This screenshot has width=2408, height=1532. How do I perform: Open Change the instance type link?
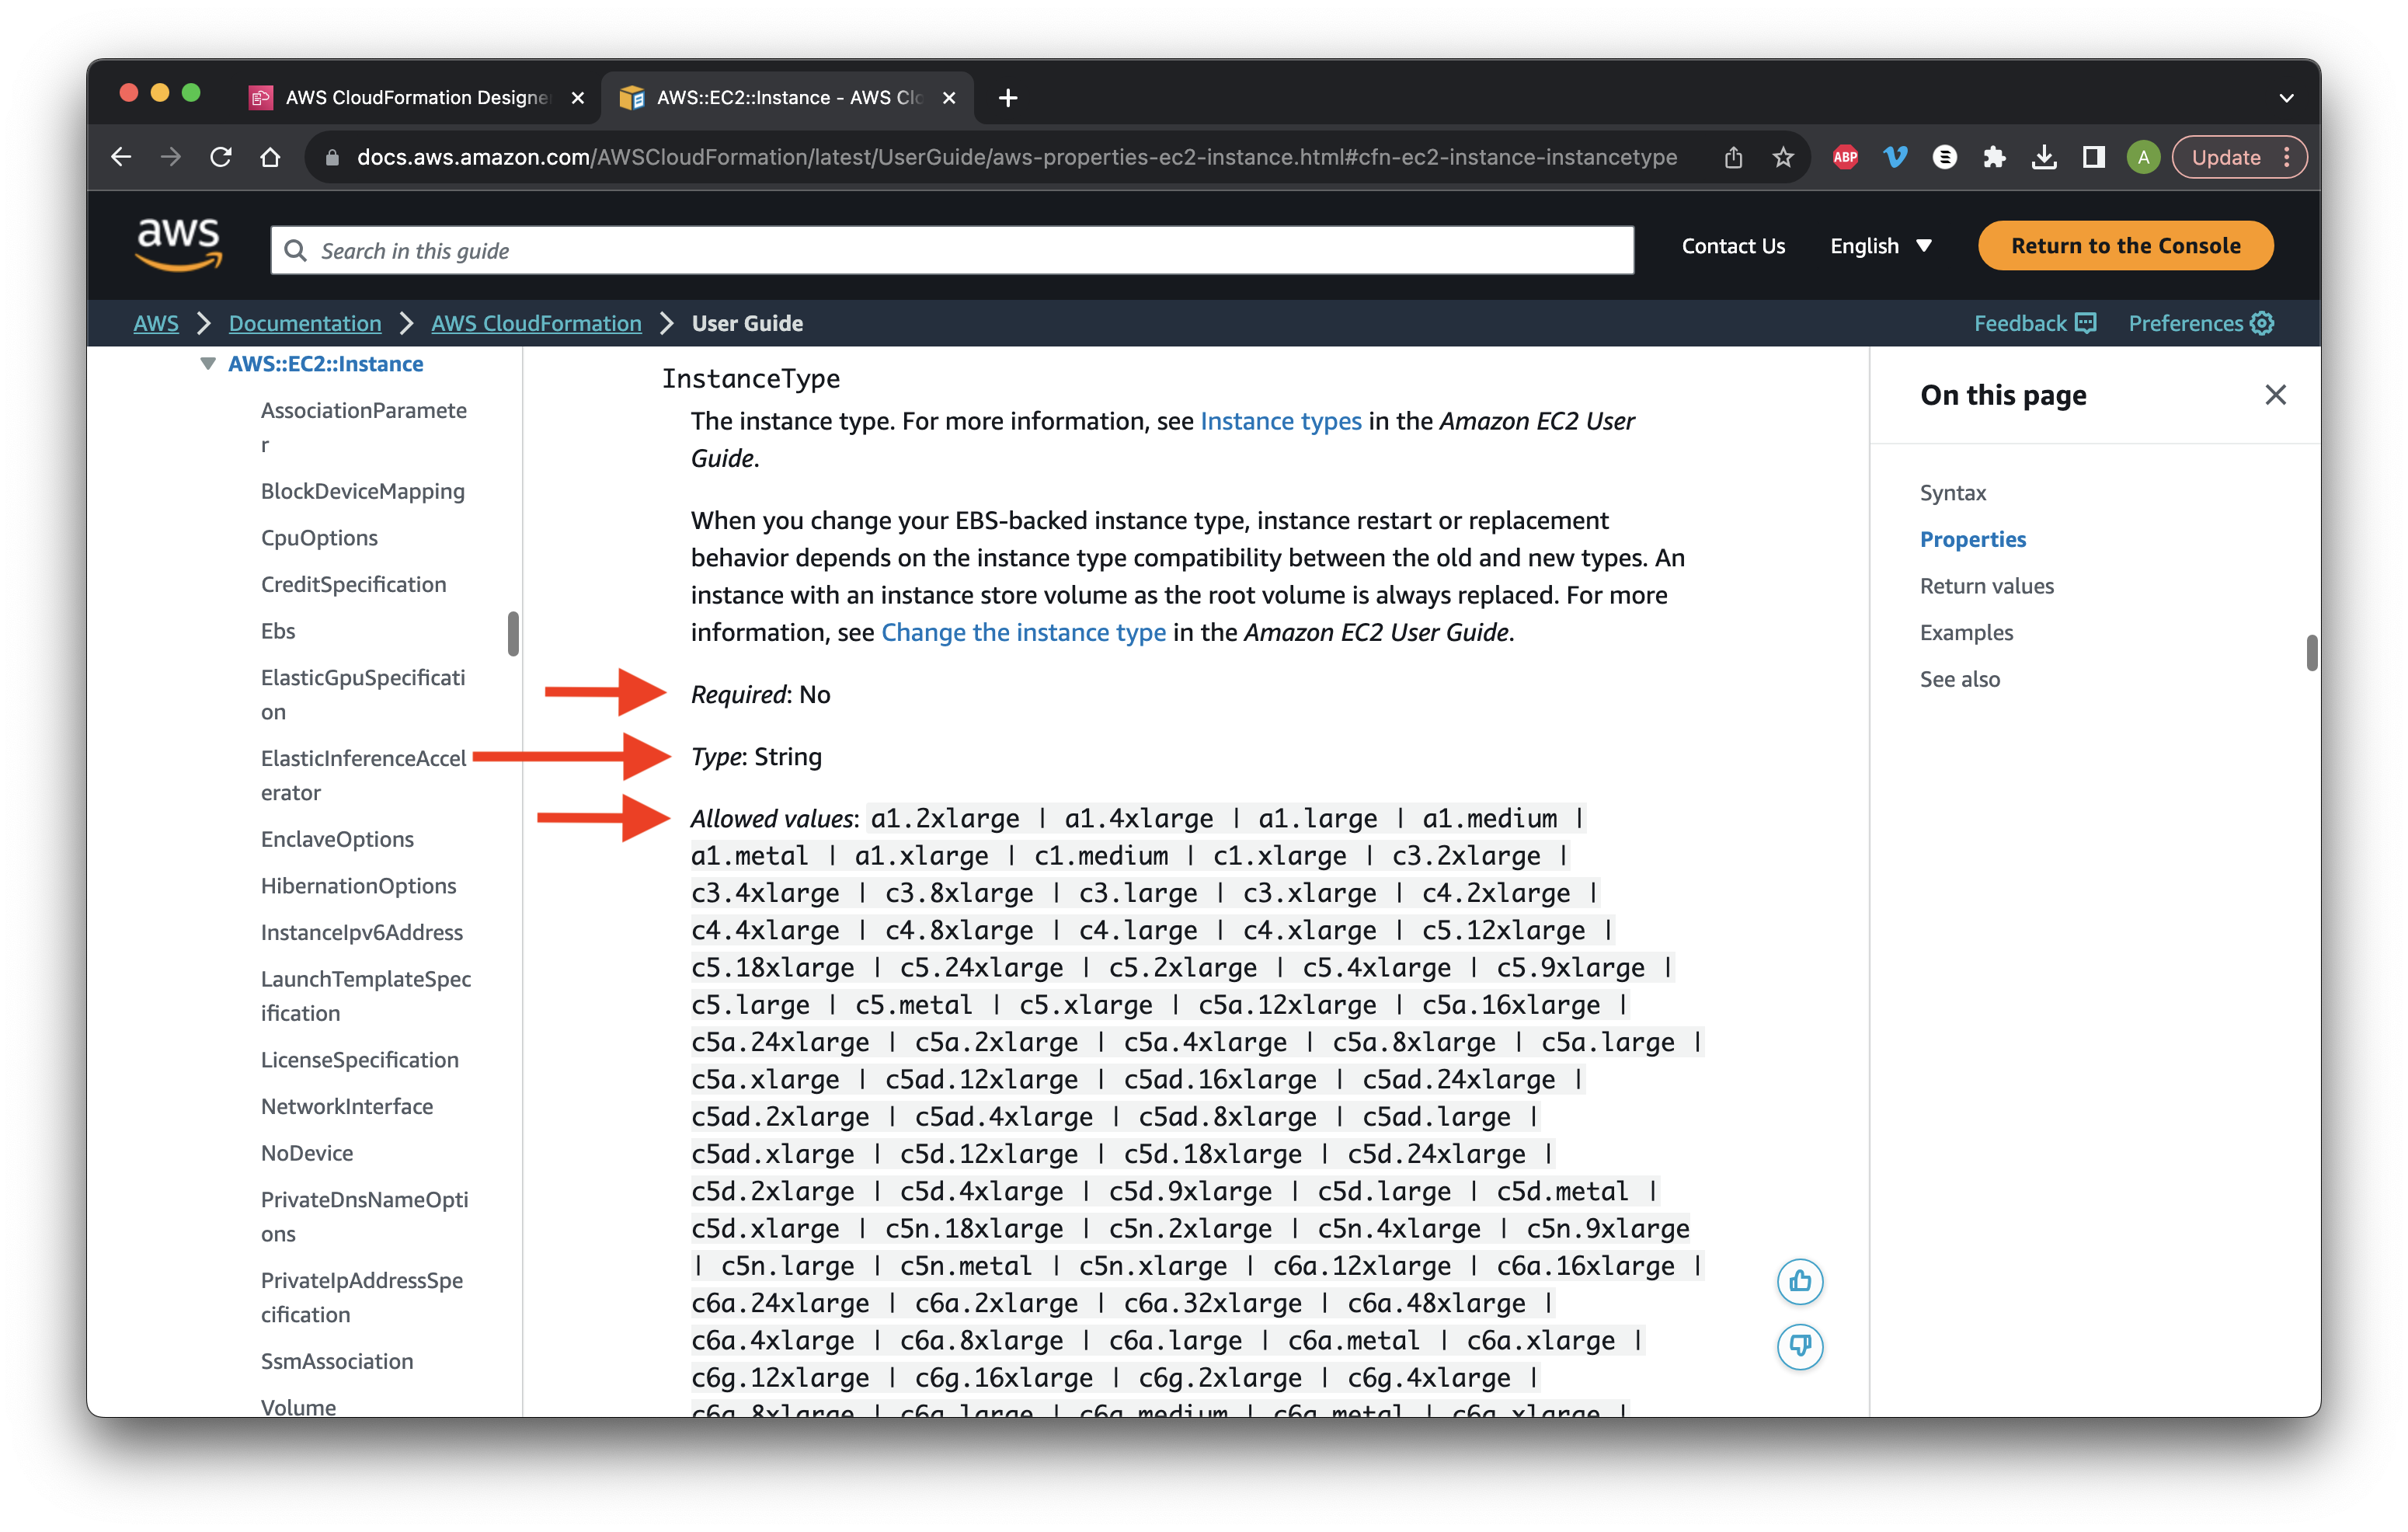click(x=1023, y=632)
